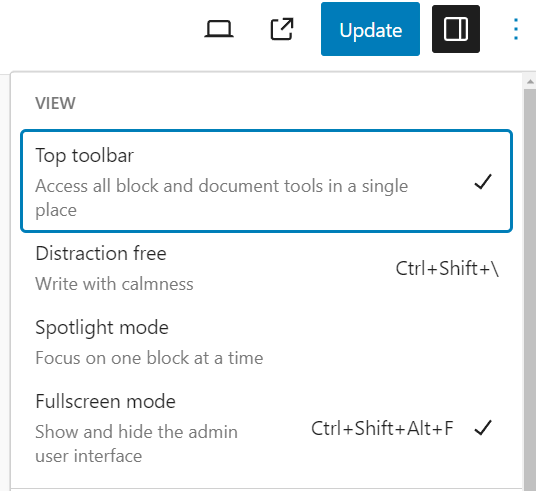Click the VIEW section heading
The image size is (536, 491).
click(55, 103)
